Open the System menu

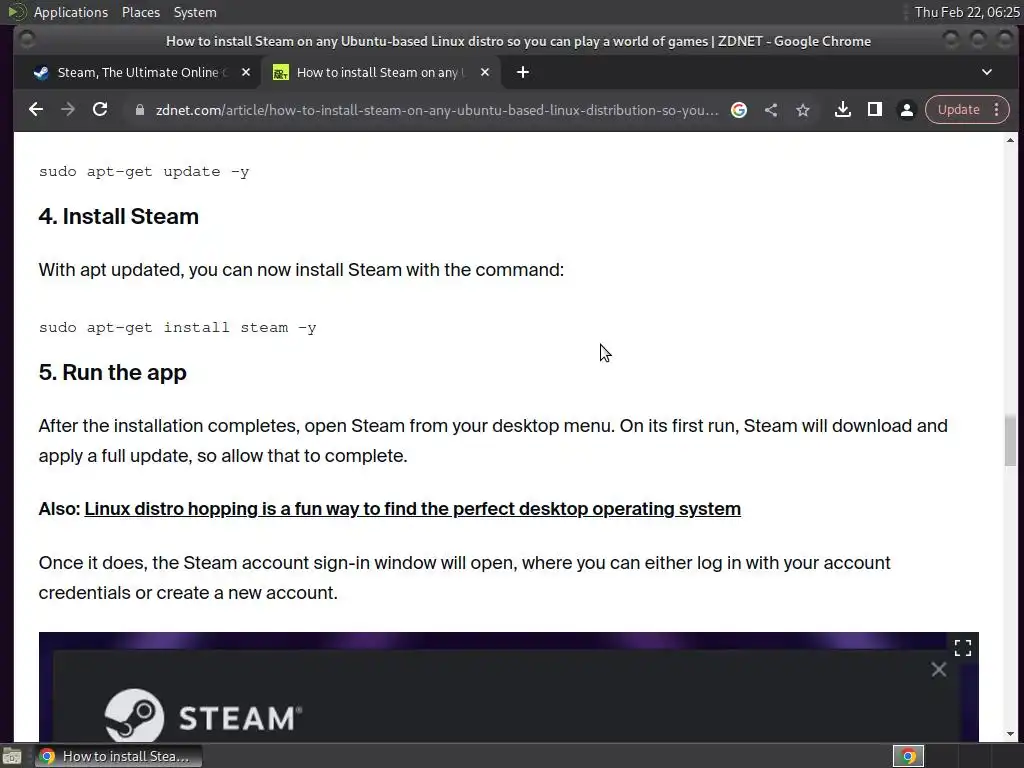tap(195, 12)
